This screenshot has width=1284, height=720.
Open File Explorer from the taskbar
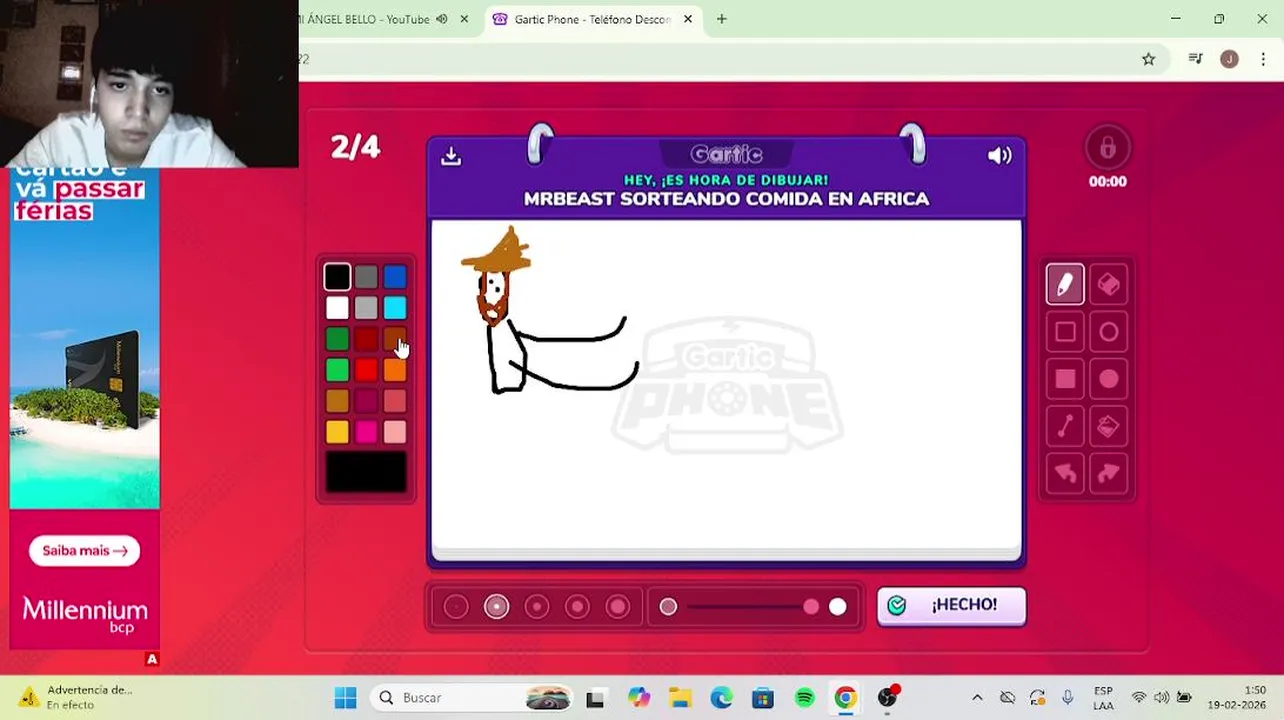(x=680, y=698)
